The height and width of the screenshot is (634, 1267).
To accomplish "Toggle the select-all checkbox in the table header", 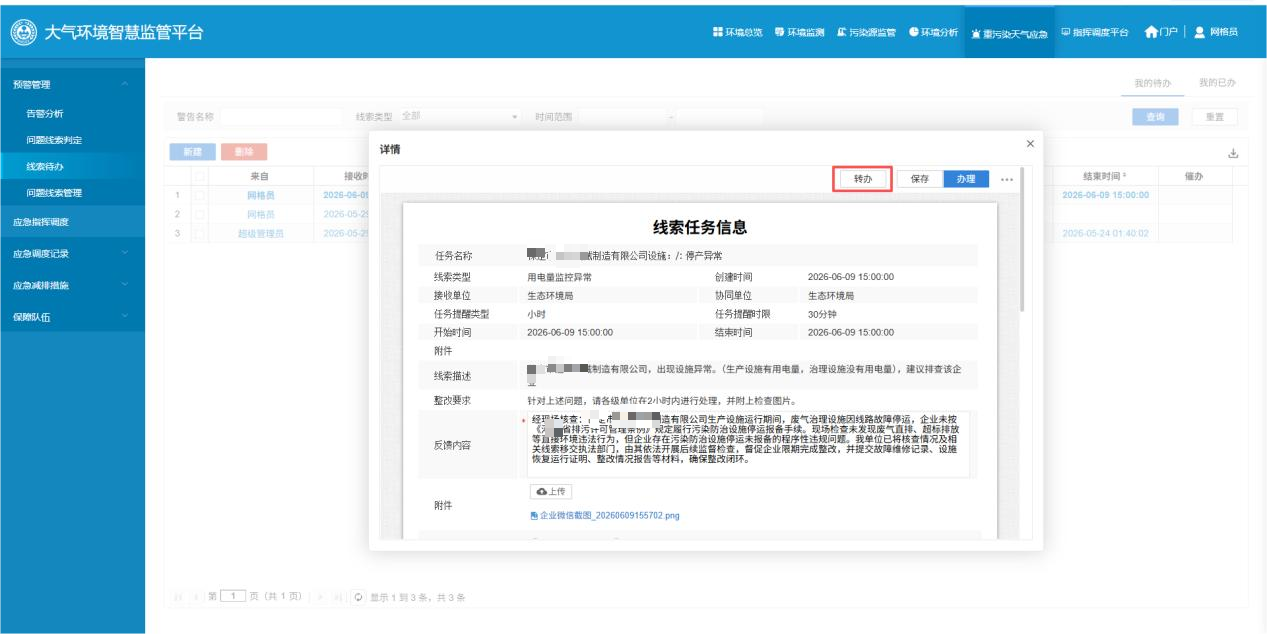I will 200,177.
